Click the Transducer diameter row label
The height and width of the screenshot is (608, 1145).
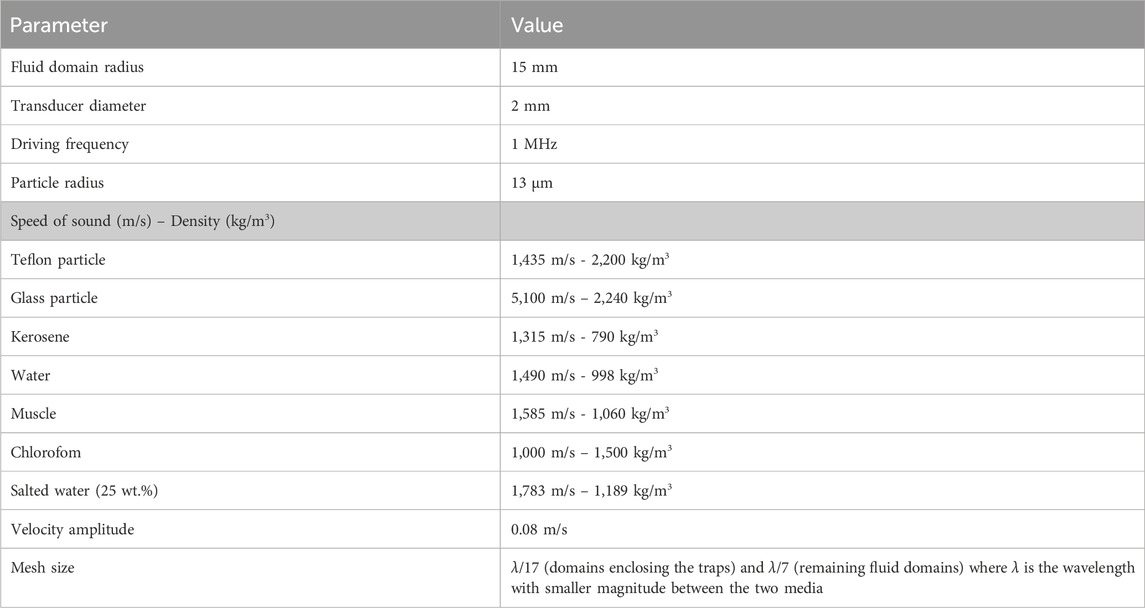[78, 106]
